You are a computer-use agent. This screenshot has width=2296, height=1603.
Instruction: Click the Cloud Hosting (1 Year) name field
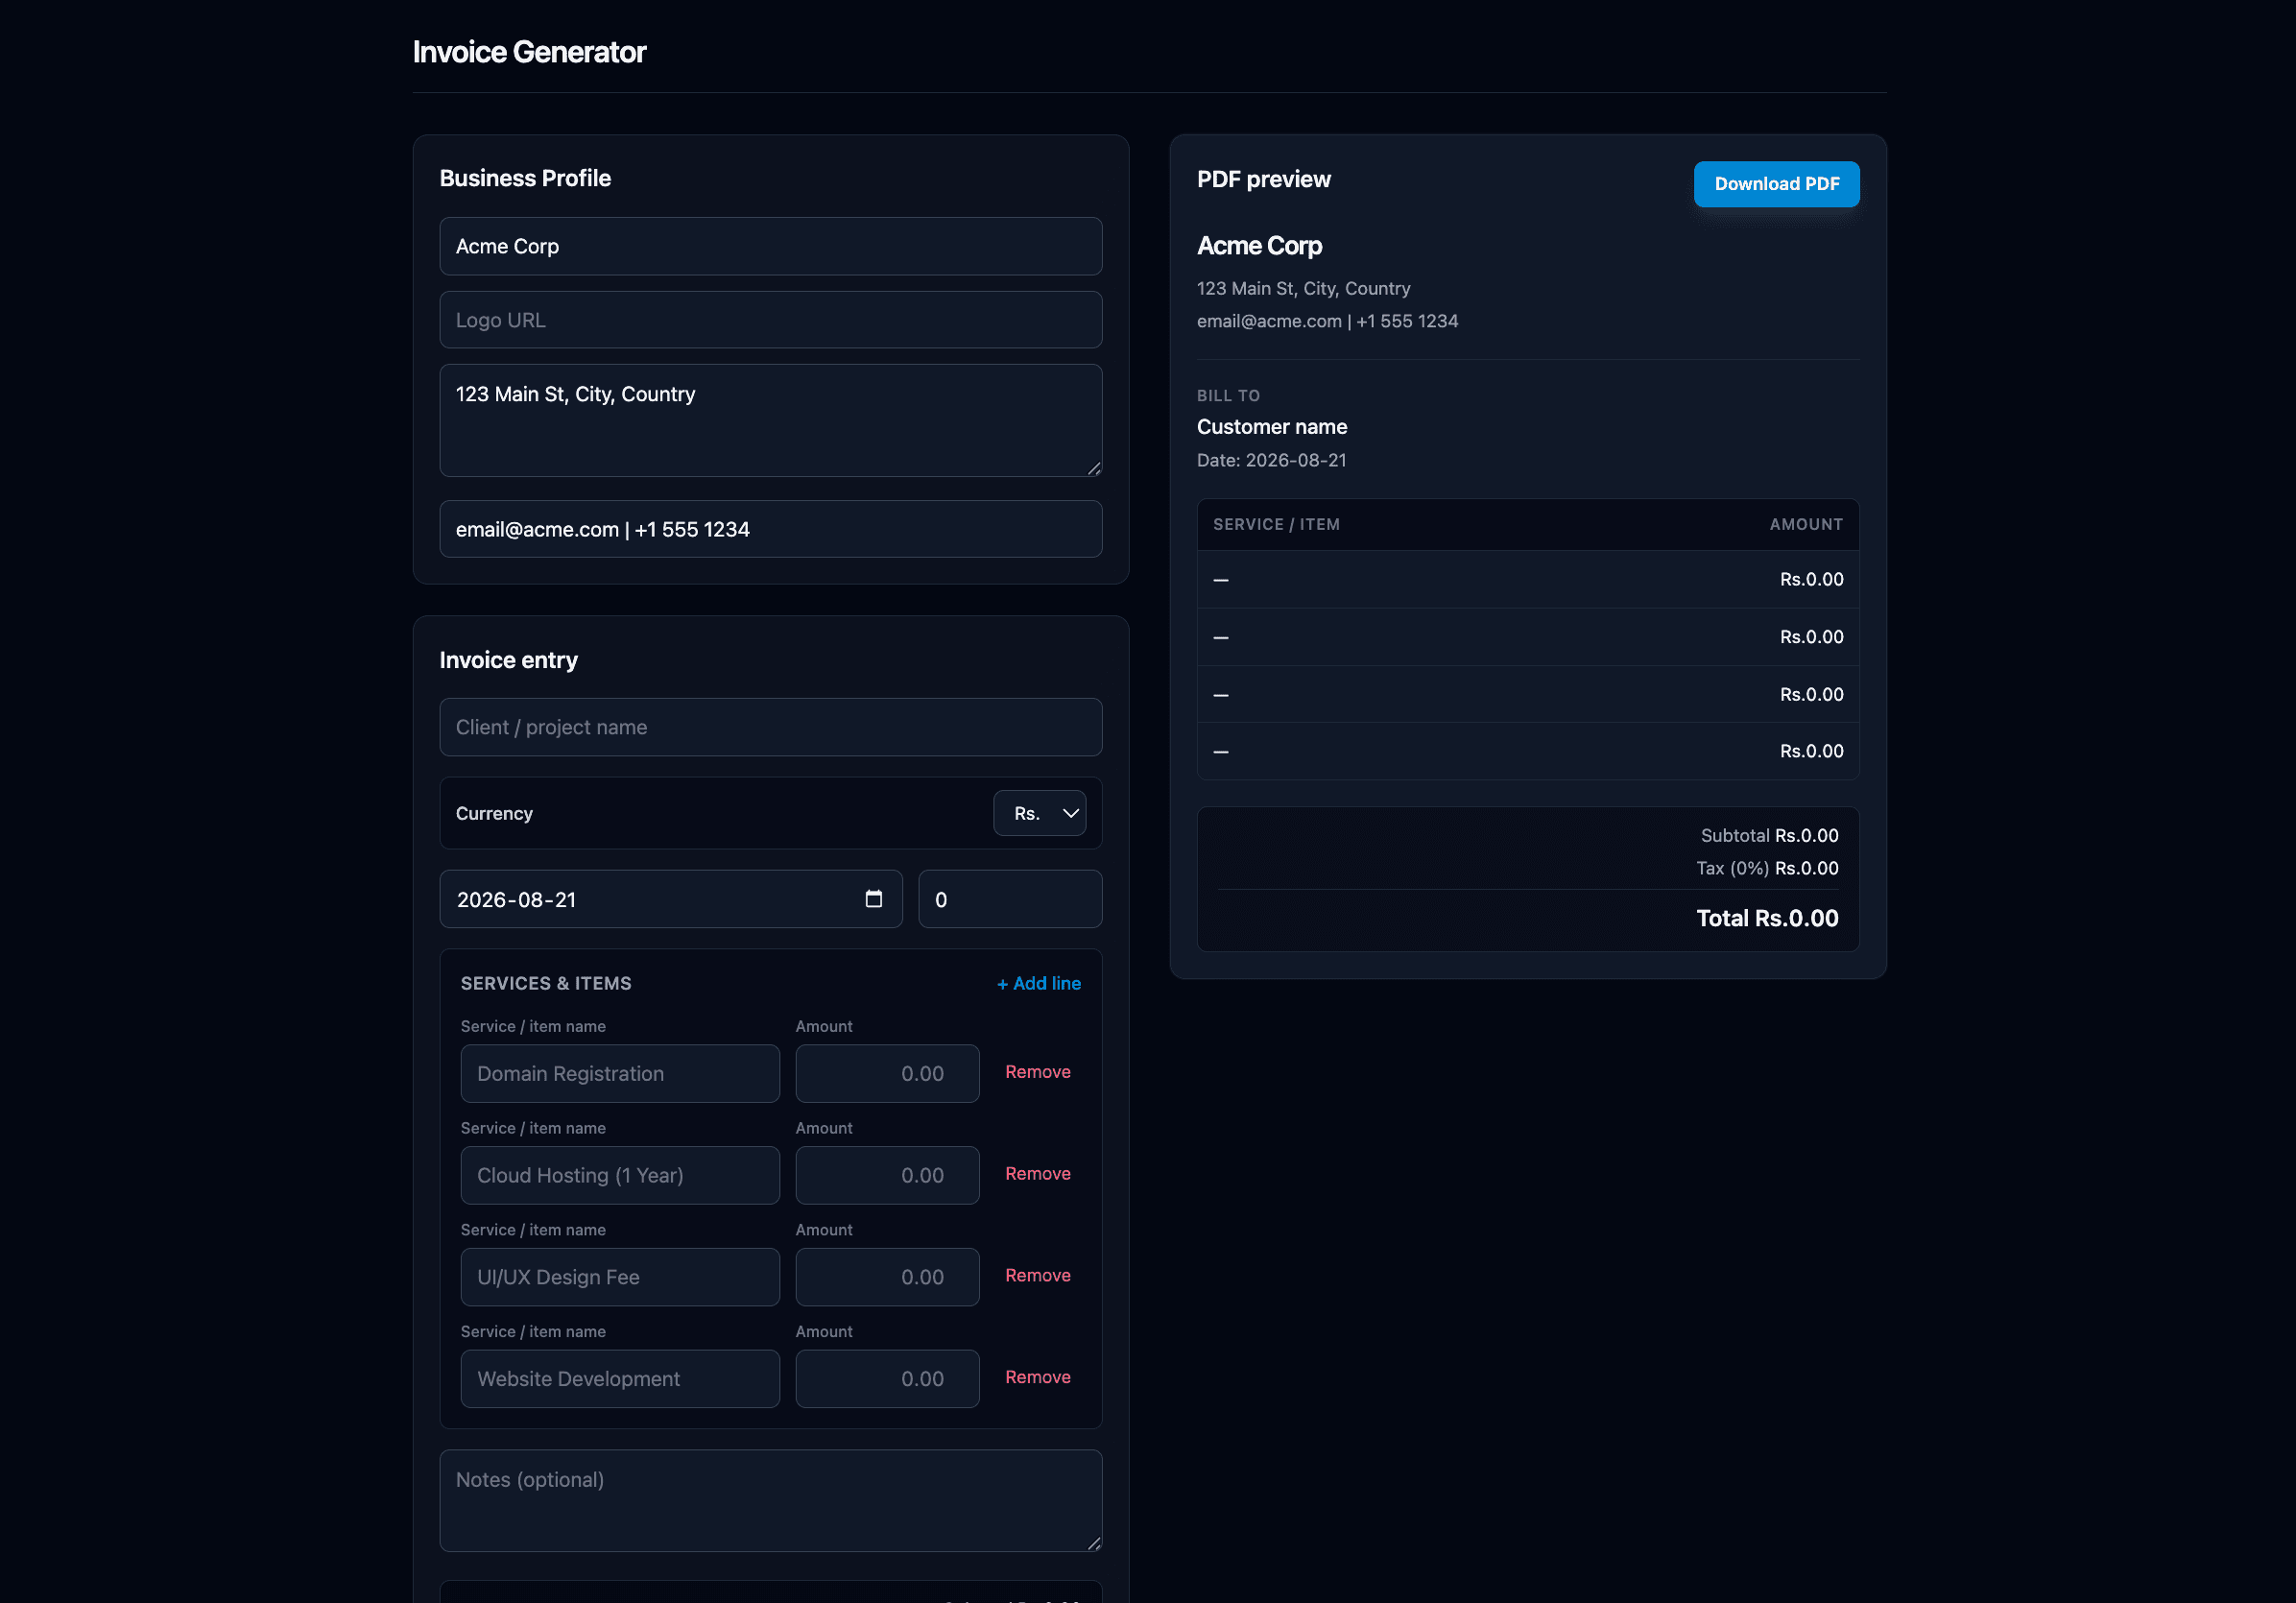619,1175
